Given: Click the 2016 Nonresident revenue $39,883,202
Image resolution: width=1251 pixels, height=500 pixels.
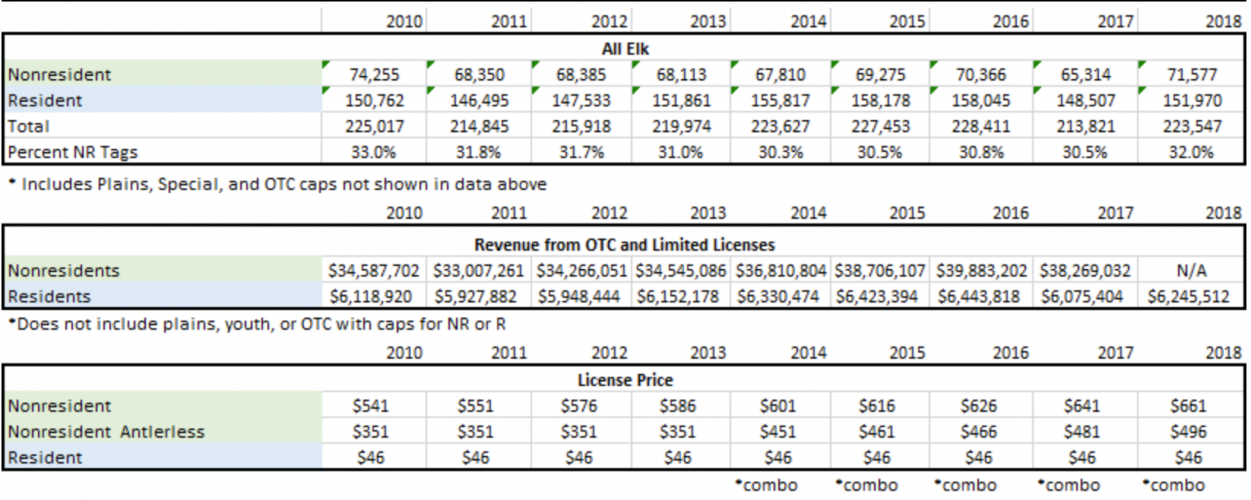Looking at the screenshot, I should (x=982, y=270).
